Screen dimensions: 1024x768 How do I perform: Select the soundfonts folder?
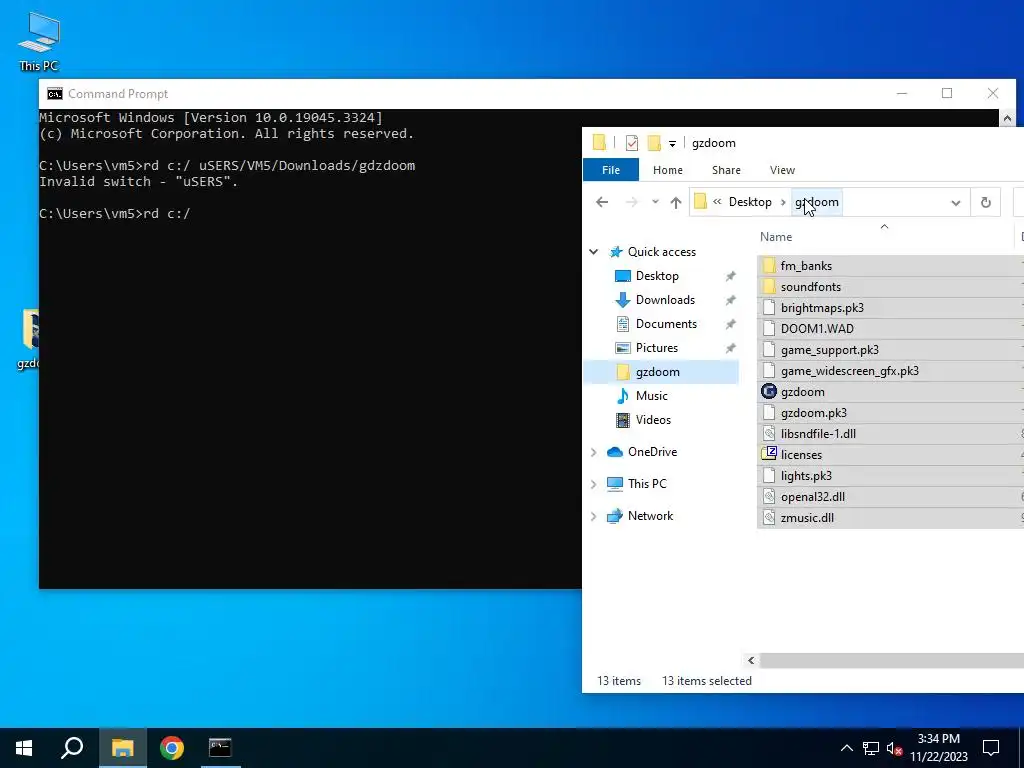(x=890, y=287)
